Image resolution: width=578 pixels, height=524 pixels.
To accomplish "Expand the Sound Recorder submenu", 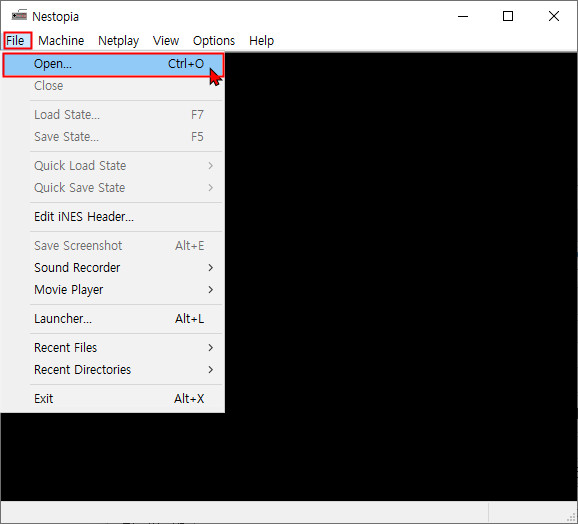I will pos(113,268).
